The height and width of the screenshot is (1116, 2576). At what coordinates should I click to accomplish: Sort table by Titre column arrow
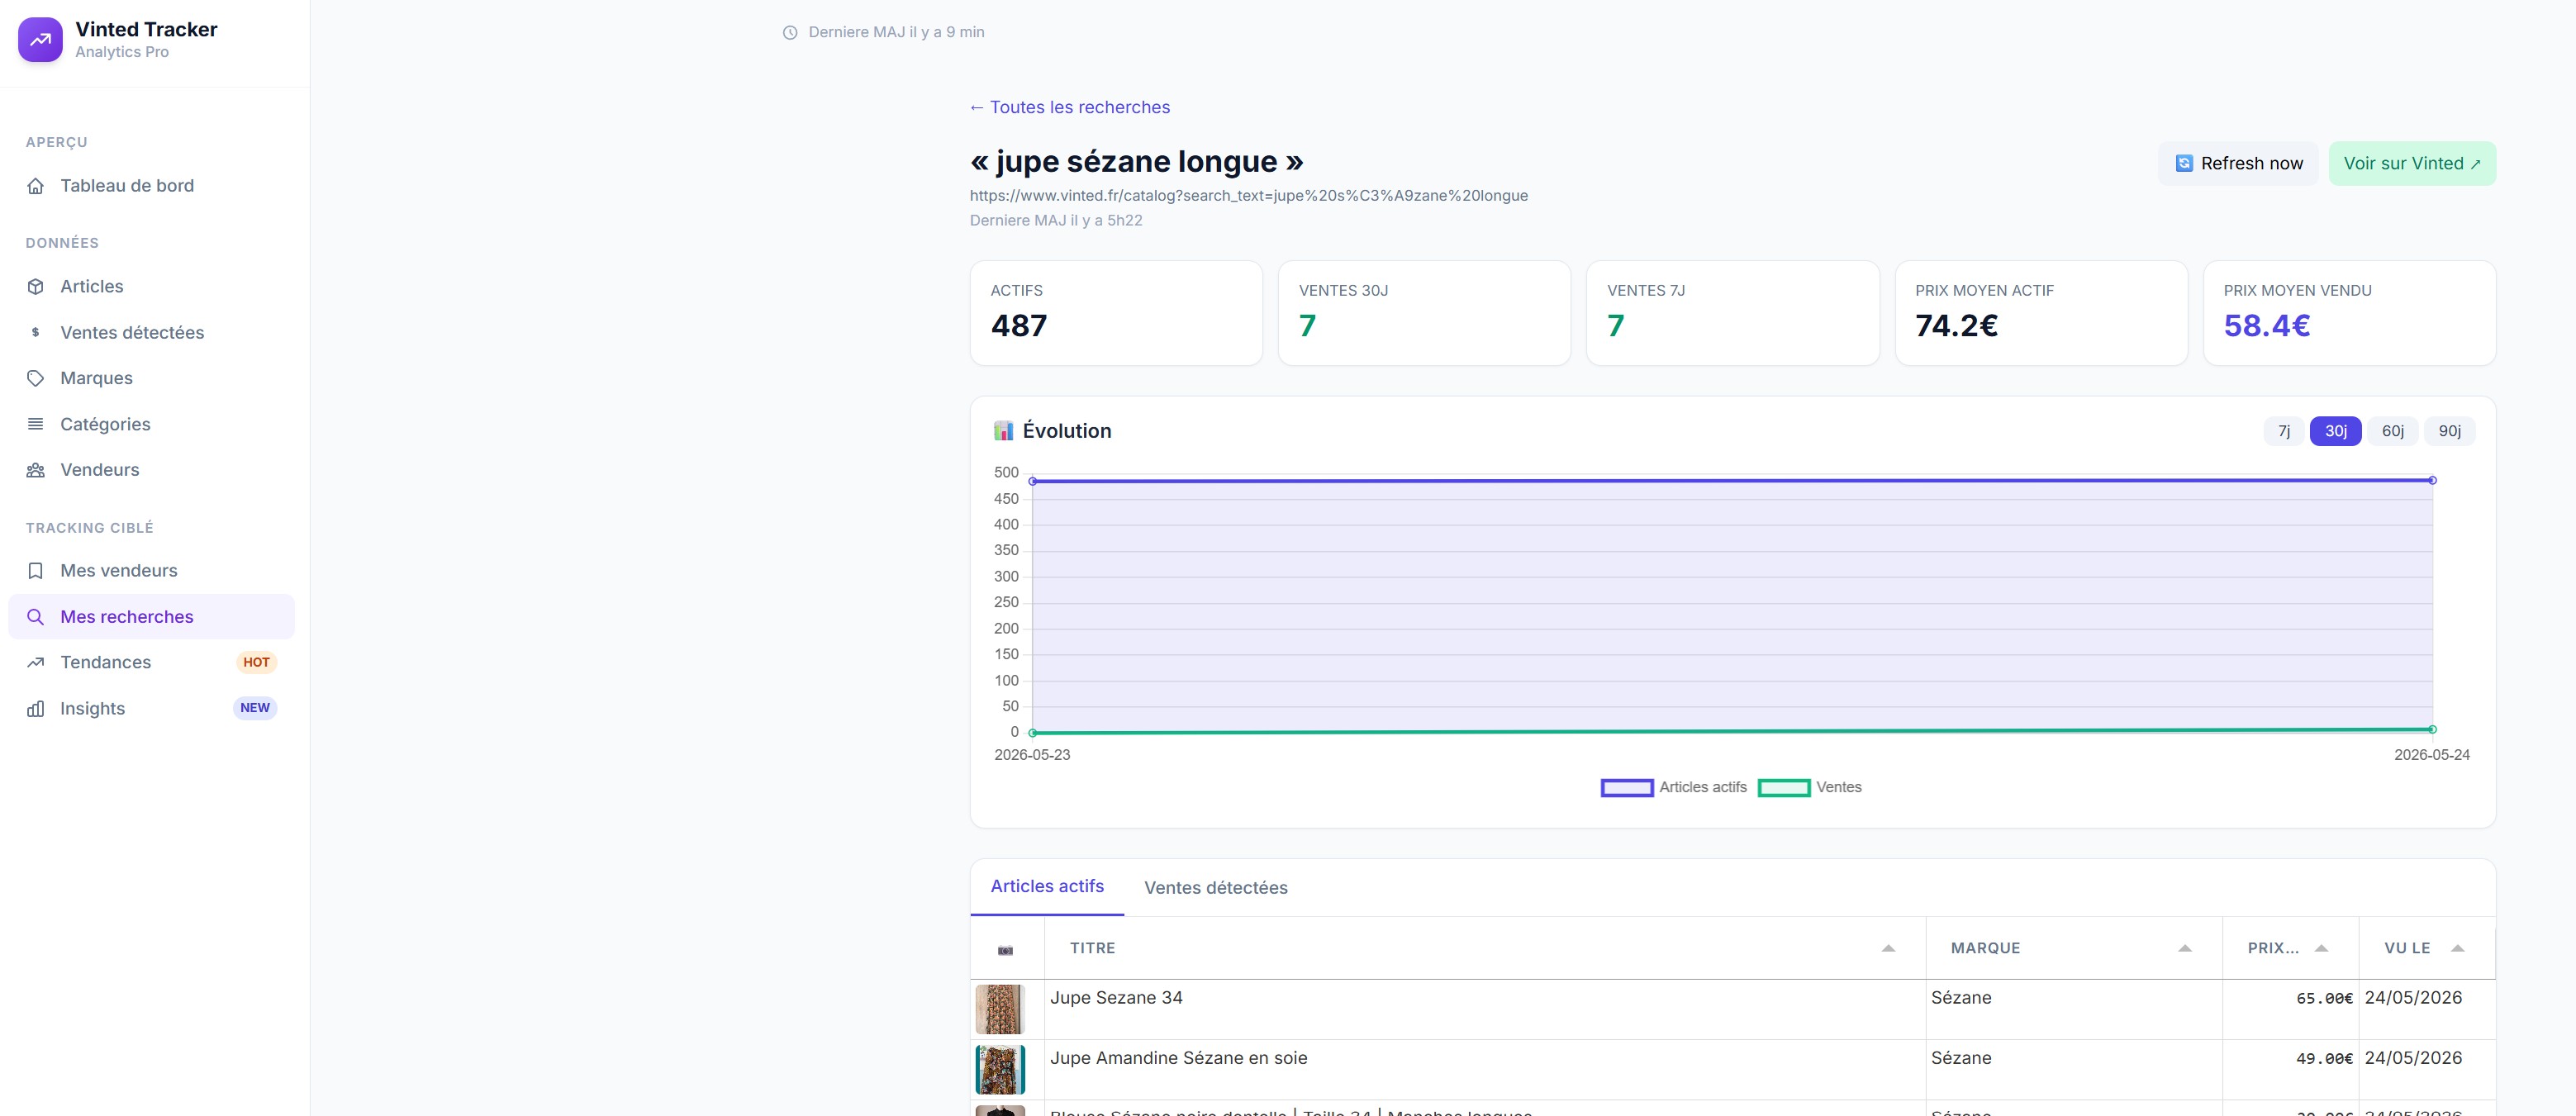[x=1888, y=948]
